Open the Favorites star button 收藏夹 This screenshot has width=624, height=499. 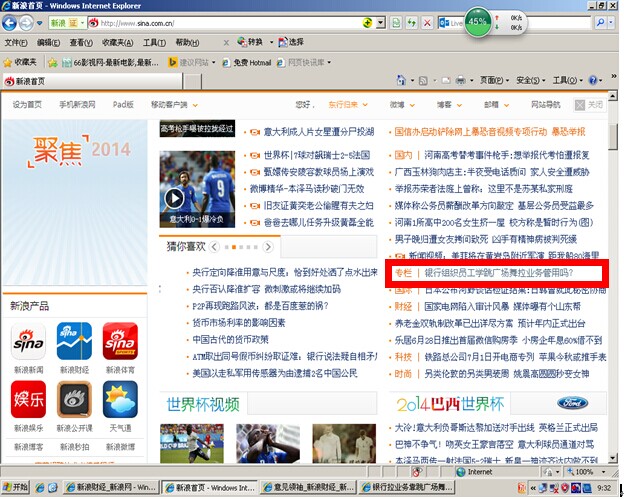20,62
